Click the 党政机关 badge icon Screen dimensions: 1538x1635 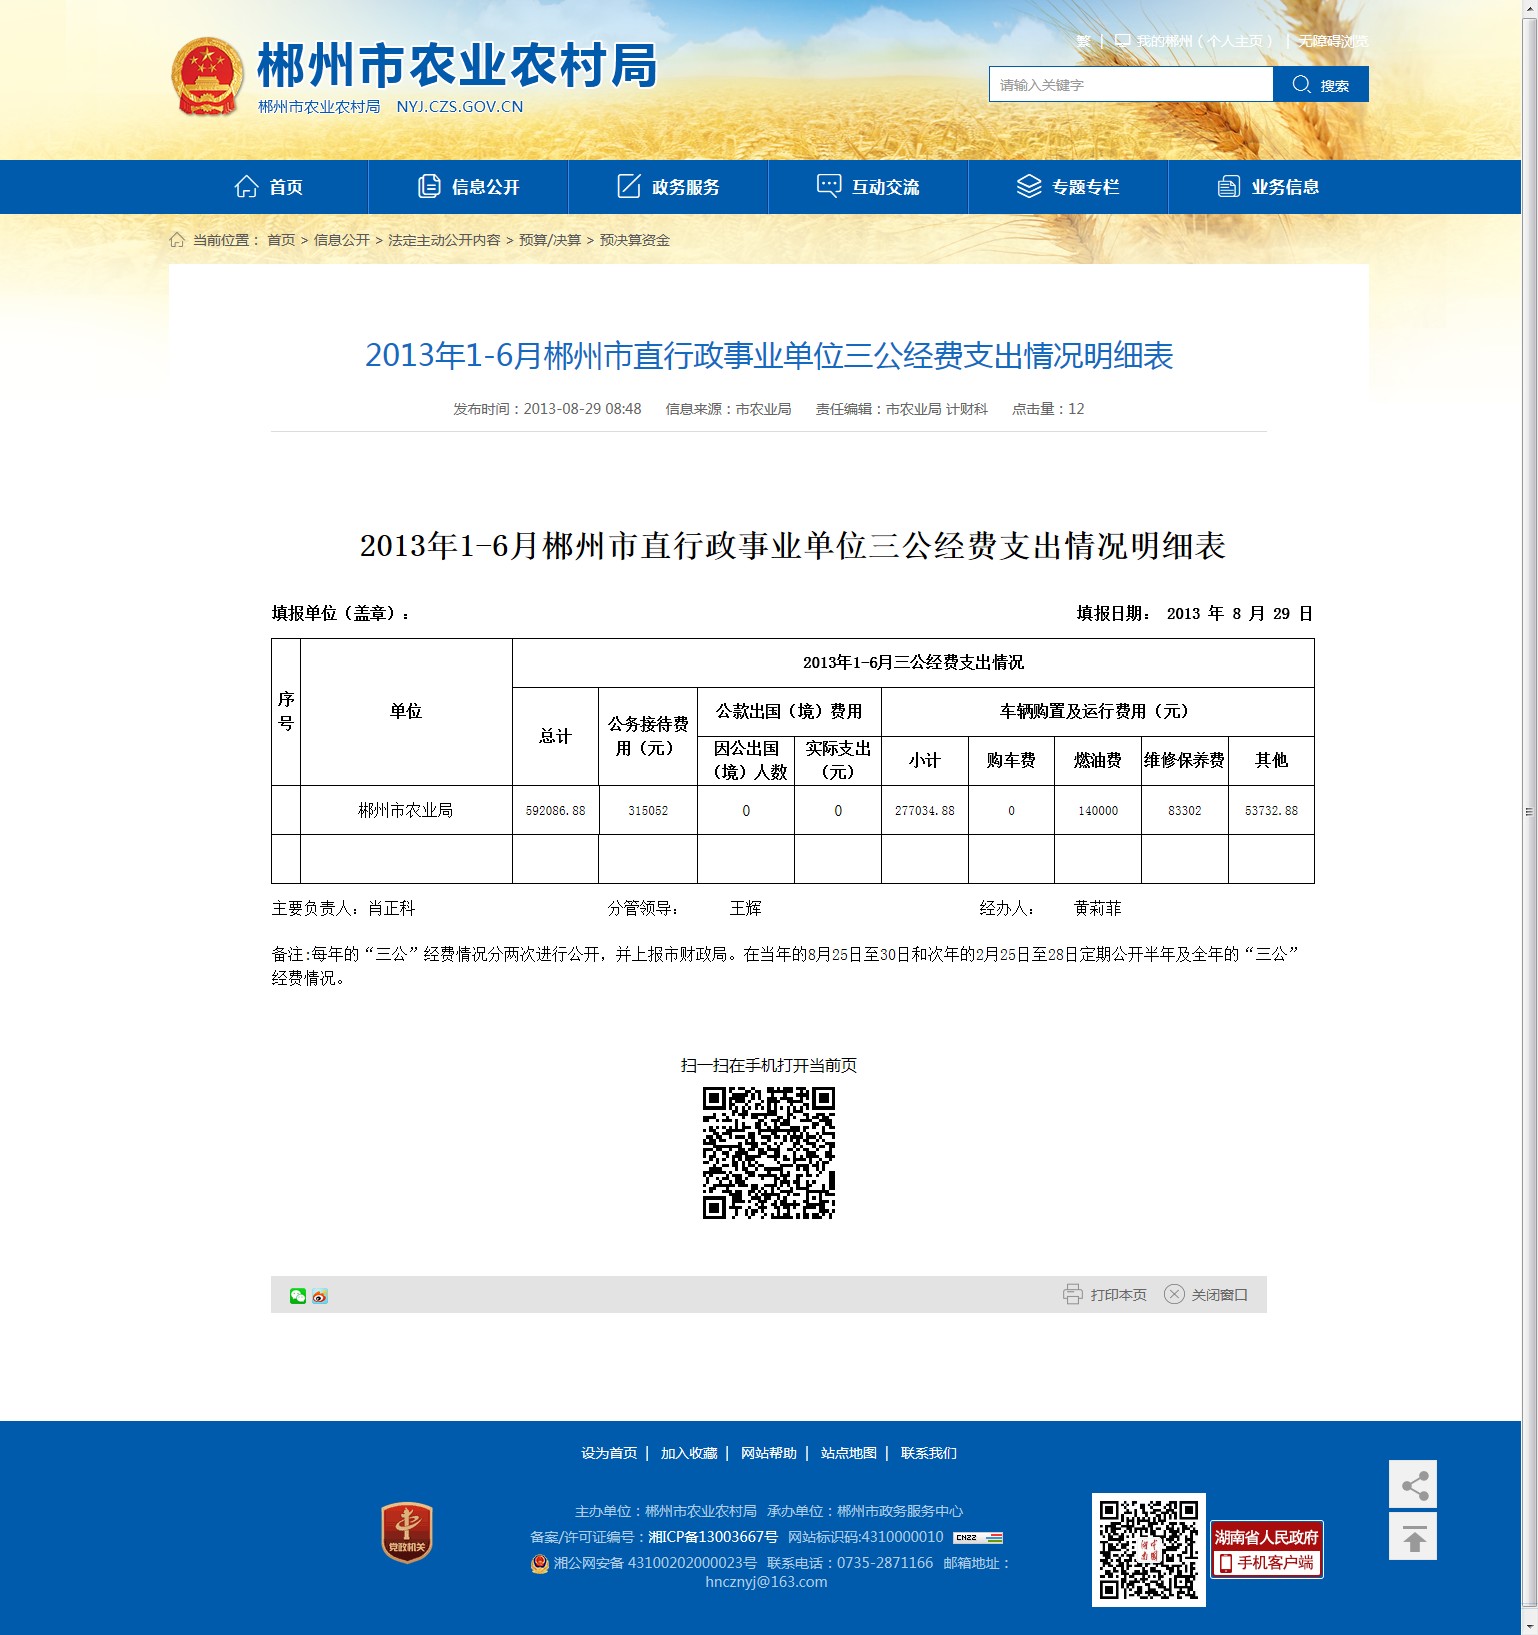407,1532
